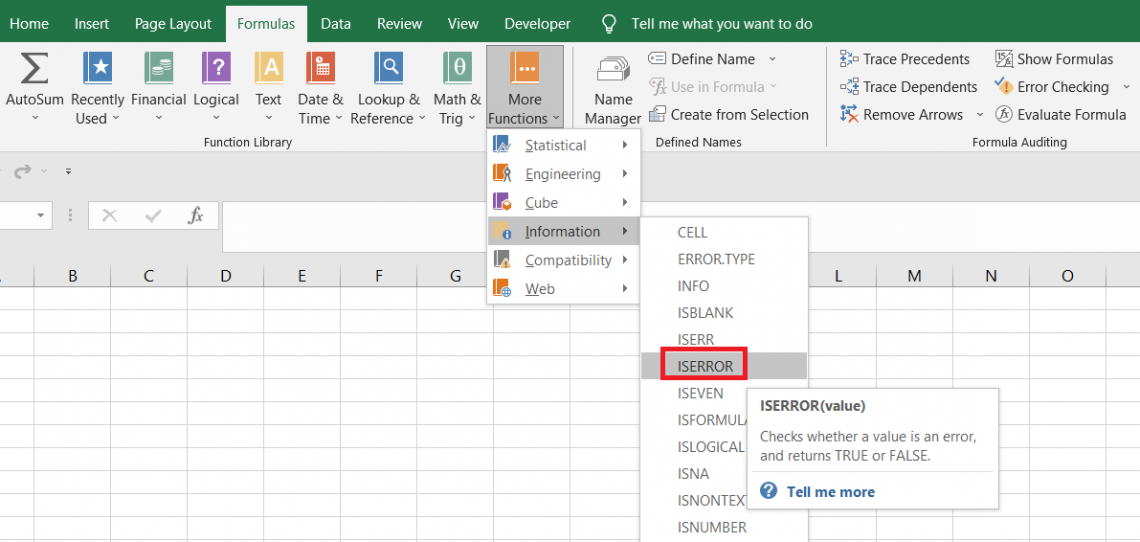Click the Insert Function fx button
The width and height of the screenshot is (1140, 542).
(x=196, y=215)
